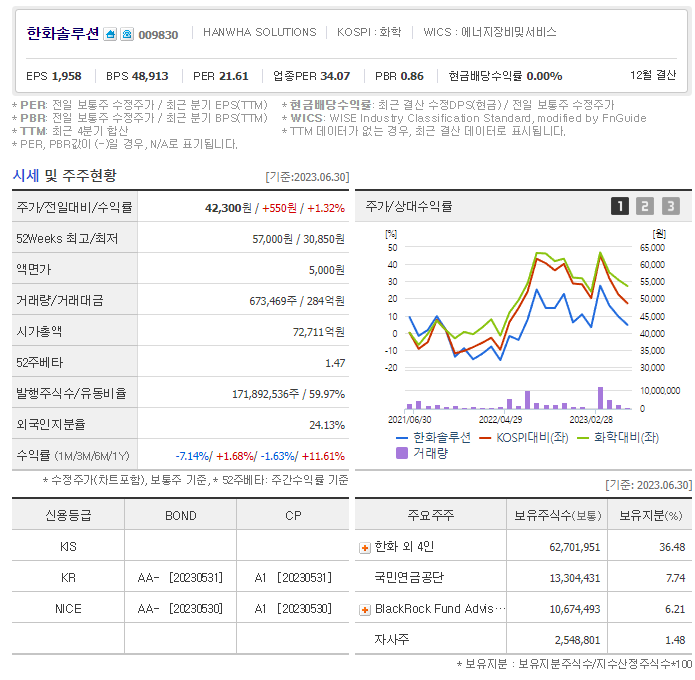Click the WICS : 에너지장비및서비스 label
This screenshot has width=695, height=680.
490,32
